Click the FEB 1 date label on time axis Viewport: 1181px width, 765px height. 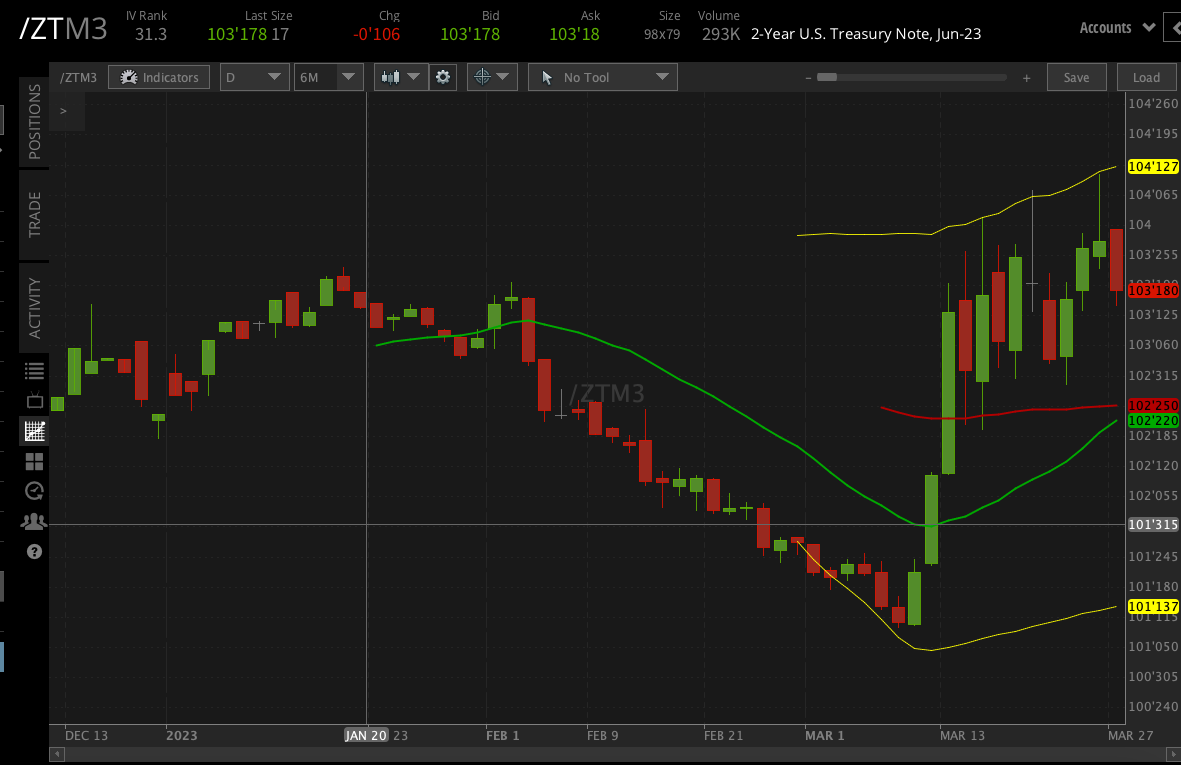click(x=502, y=736)
